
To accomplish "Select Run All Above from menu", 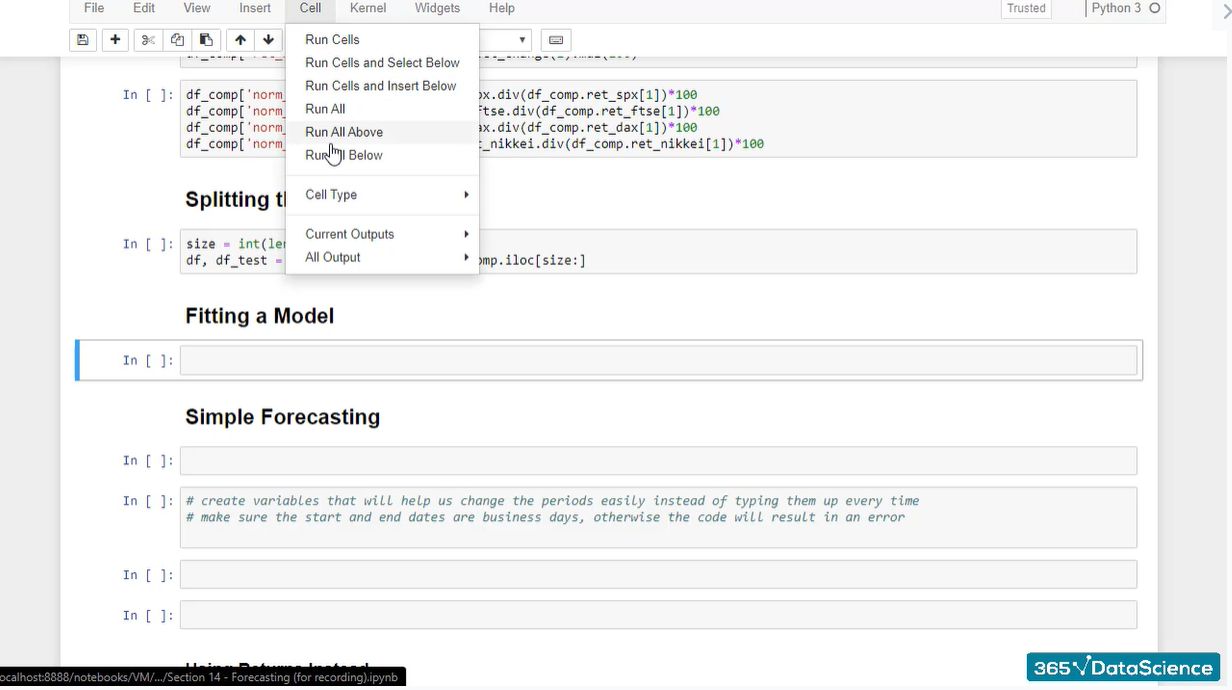I will (344, 132).
